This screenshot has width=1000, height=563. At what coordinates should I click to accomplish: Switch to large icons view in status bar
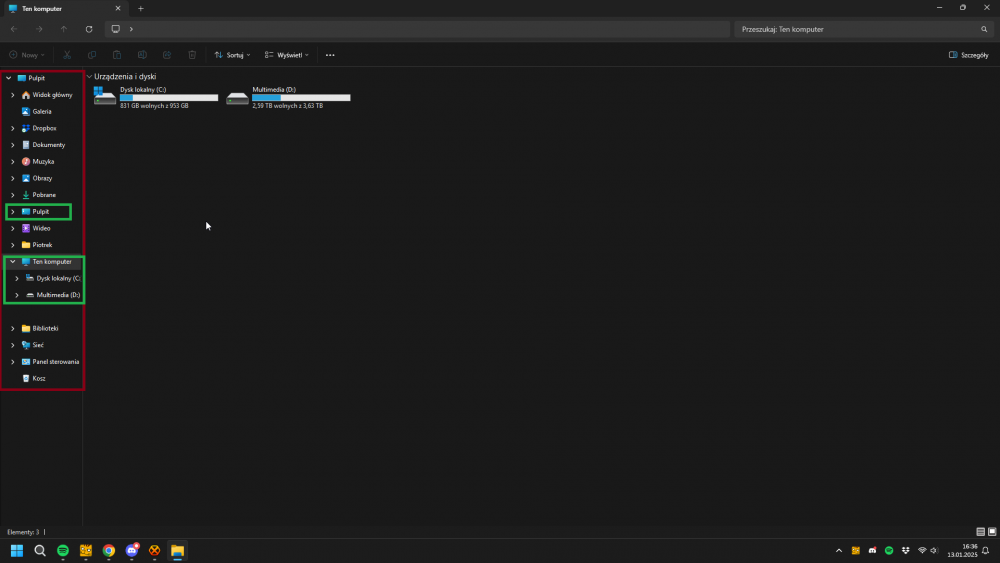pos(991,532)
